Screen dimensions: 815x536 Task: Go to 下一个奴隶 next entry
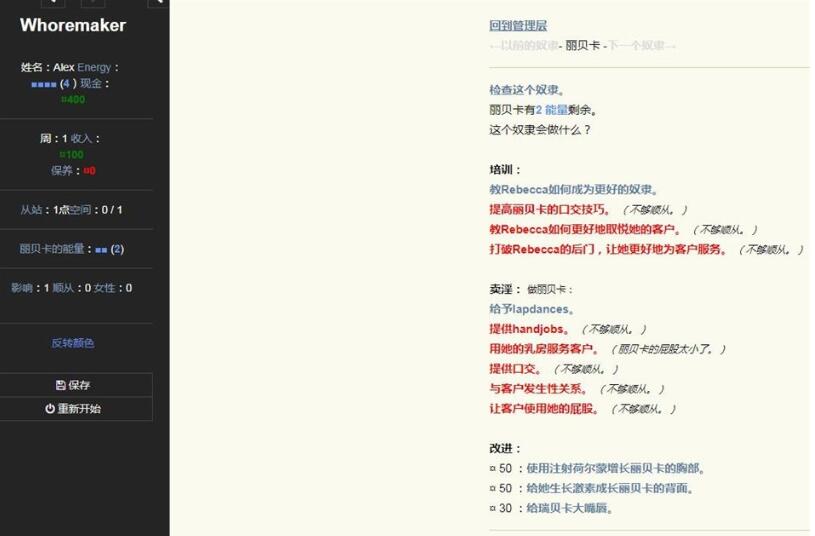pyautogui.click(x=642, y=46)
